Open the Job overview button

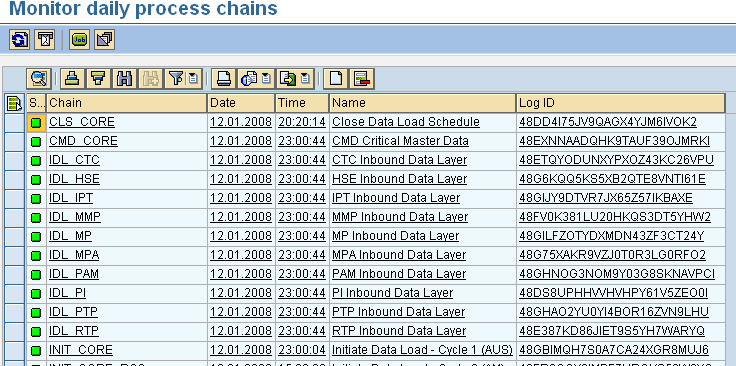point(79,40)
